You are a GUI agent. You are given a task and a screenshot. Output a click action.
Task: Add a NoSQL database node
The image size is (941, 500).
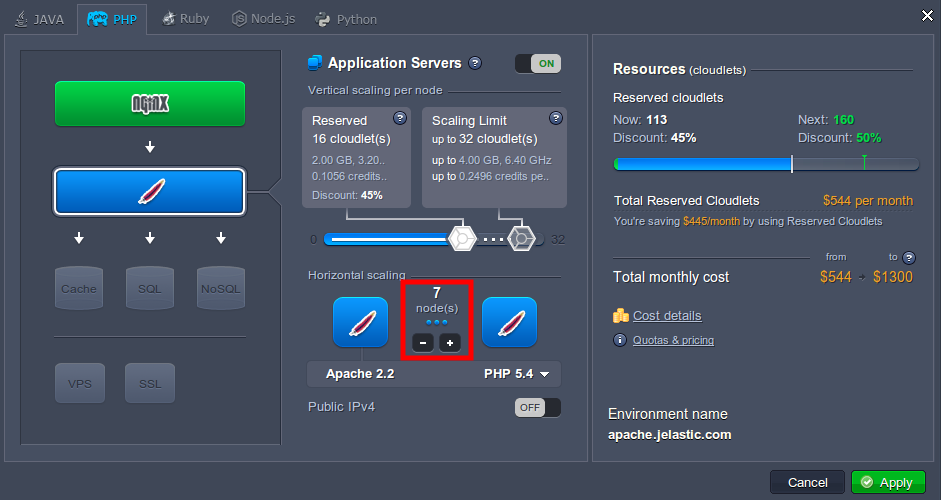pos(221,288)
